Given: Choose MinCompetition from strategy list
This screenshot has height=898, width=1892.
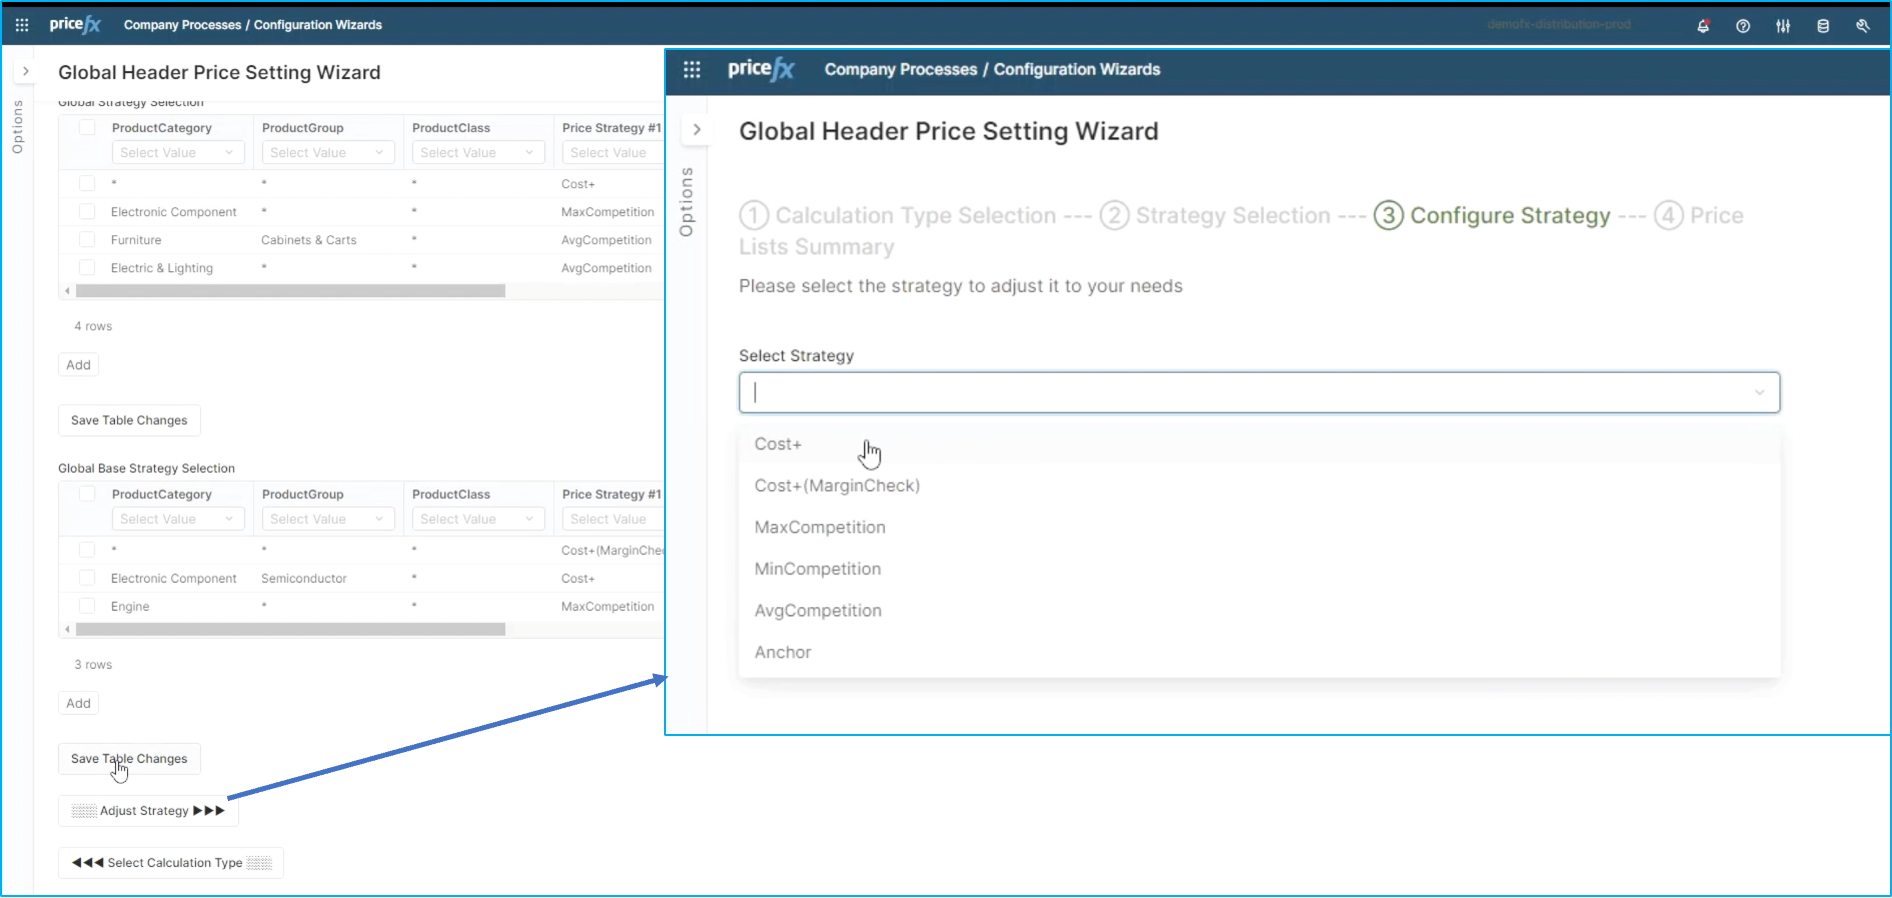Looking at the screenshot, I should [x=817, y=569].
